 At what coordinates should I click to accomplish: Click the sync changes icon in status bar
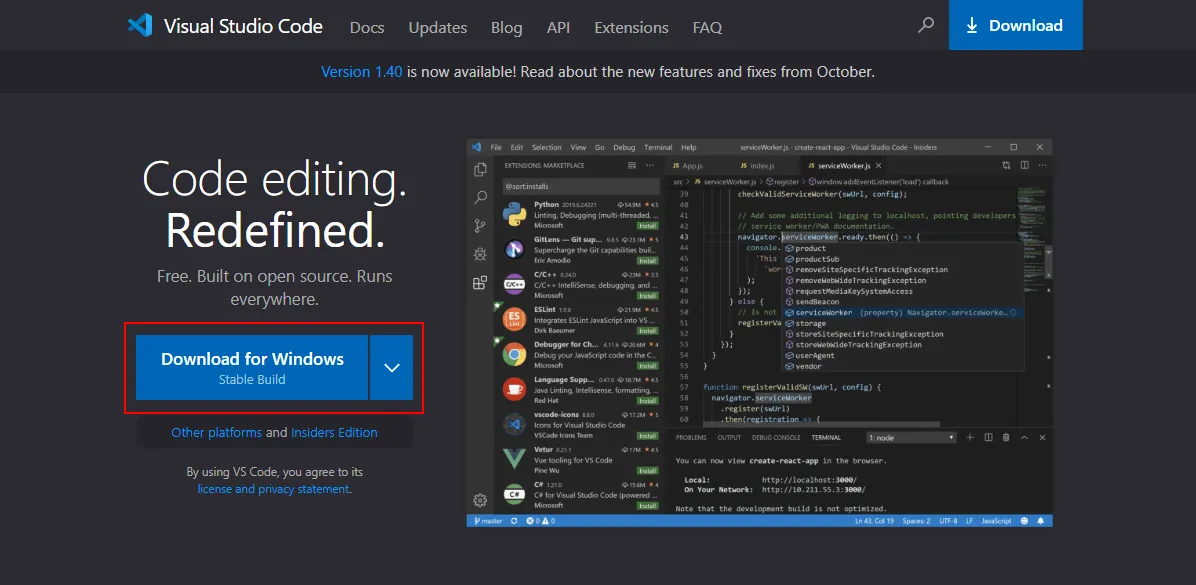pos(514,521)
